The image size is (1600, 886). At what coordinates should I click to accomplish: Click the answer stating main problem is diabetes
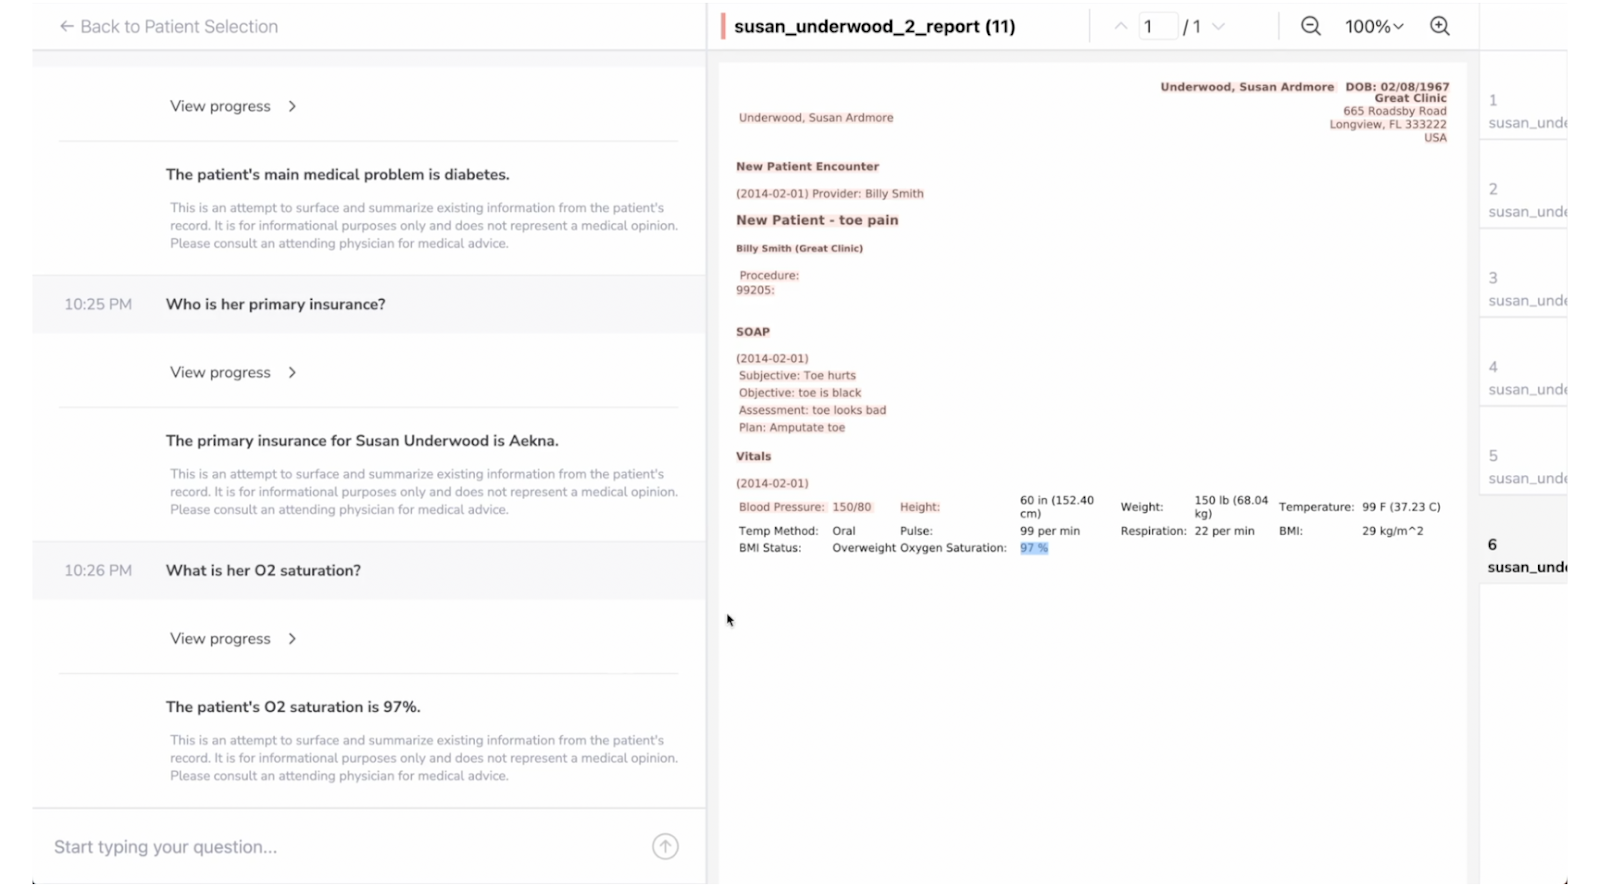coord(337,175)
